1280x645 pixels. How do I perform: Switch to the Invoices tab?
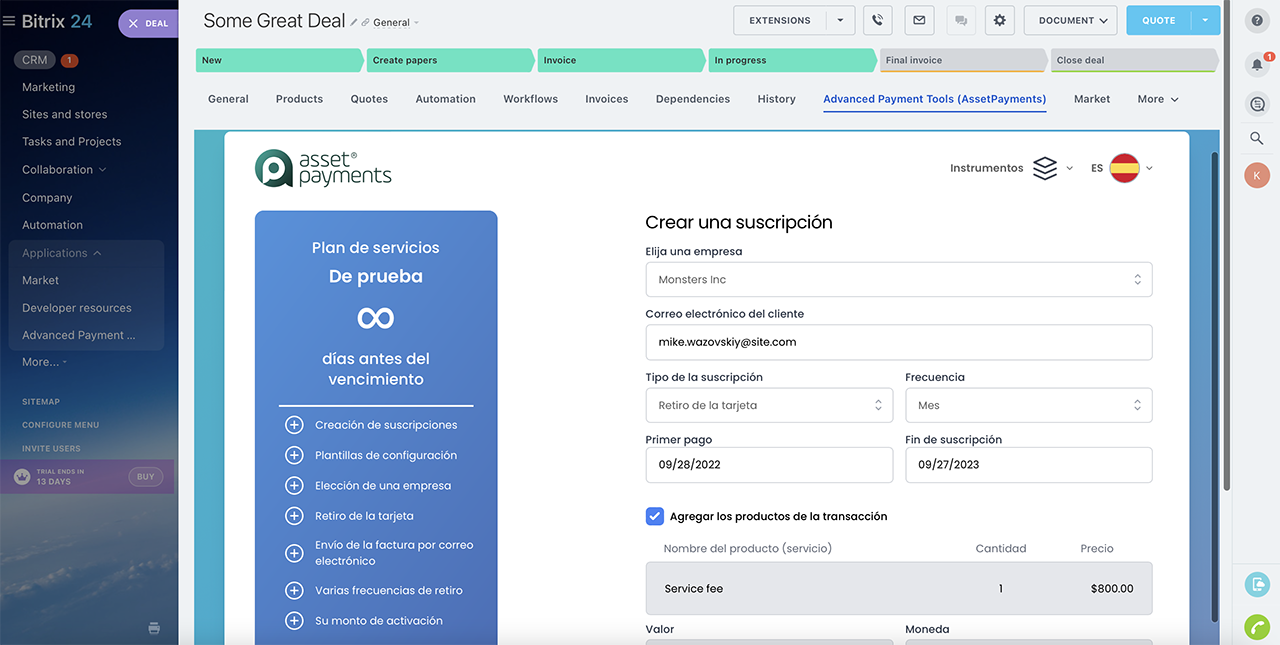[x=606, y=99]
